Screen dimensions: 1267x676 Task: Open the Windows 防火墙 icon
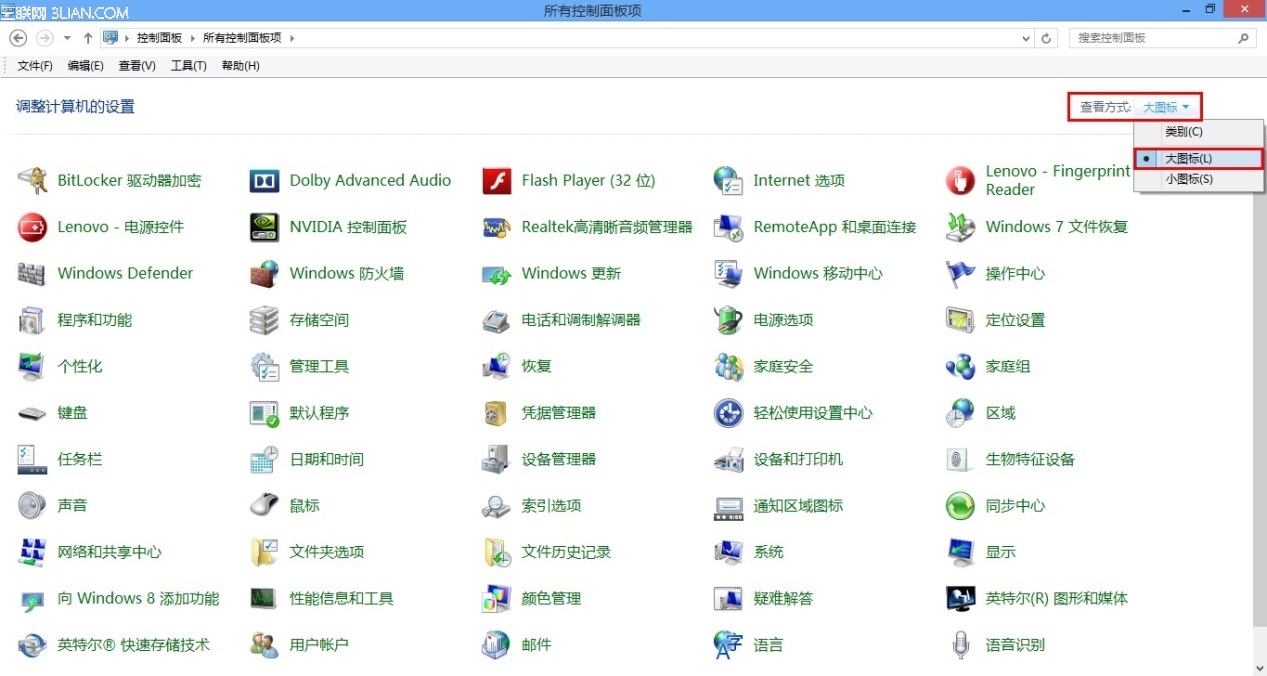pyautogui.click(x=264, y=274)
